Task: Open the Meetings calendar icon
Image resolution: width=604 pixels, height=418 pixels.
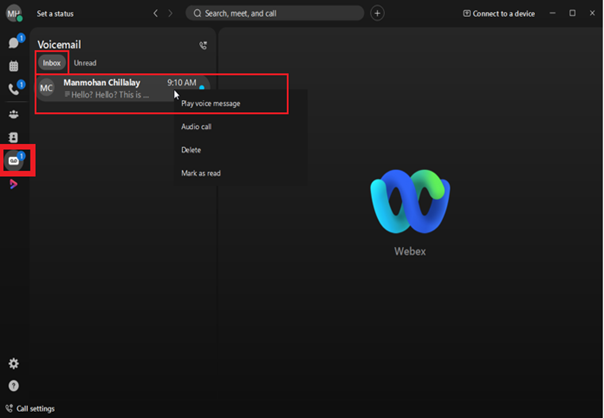Action: tap(14, 66)
